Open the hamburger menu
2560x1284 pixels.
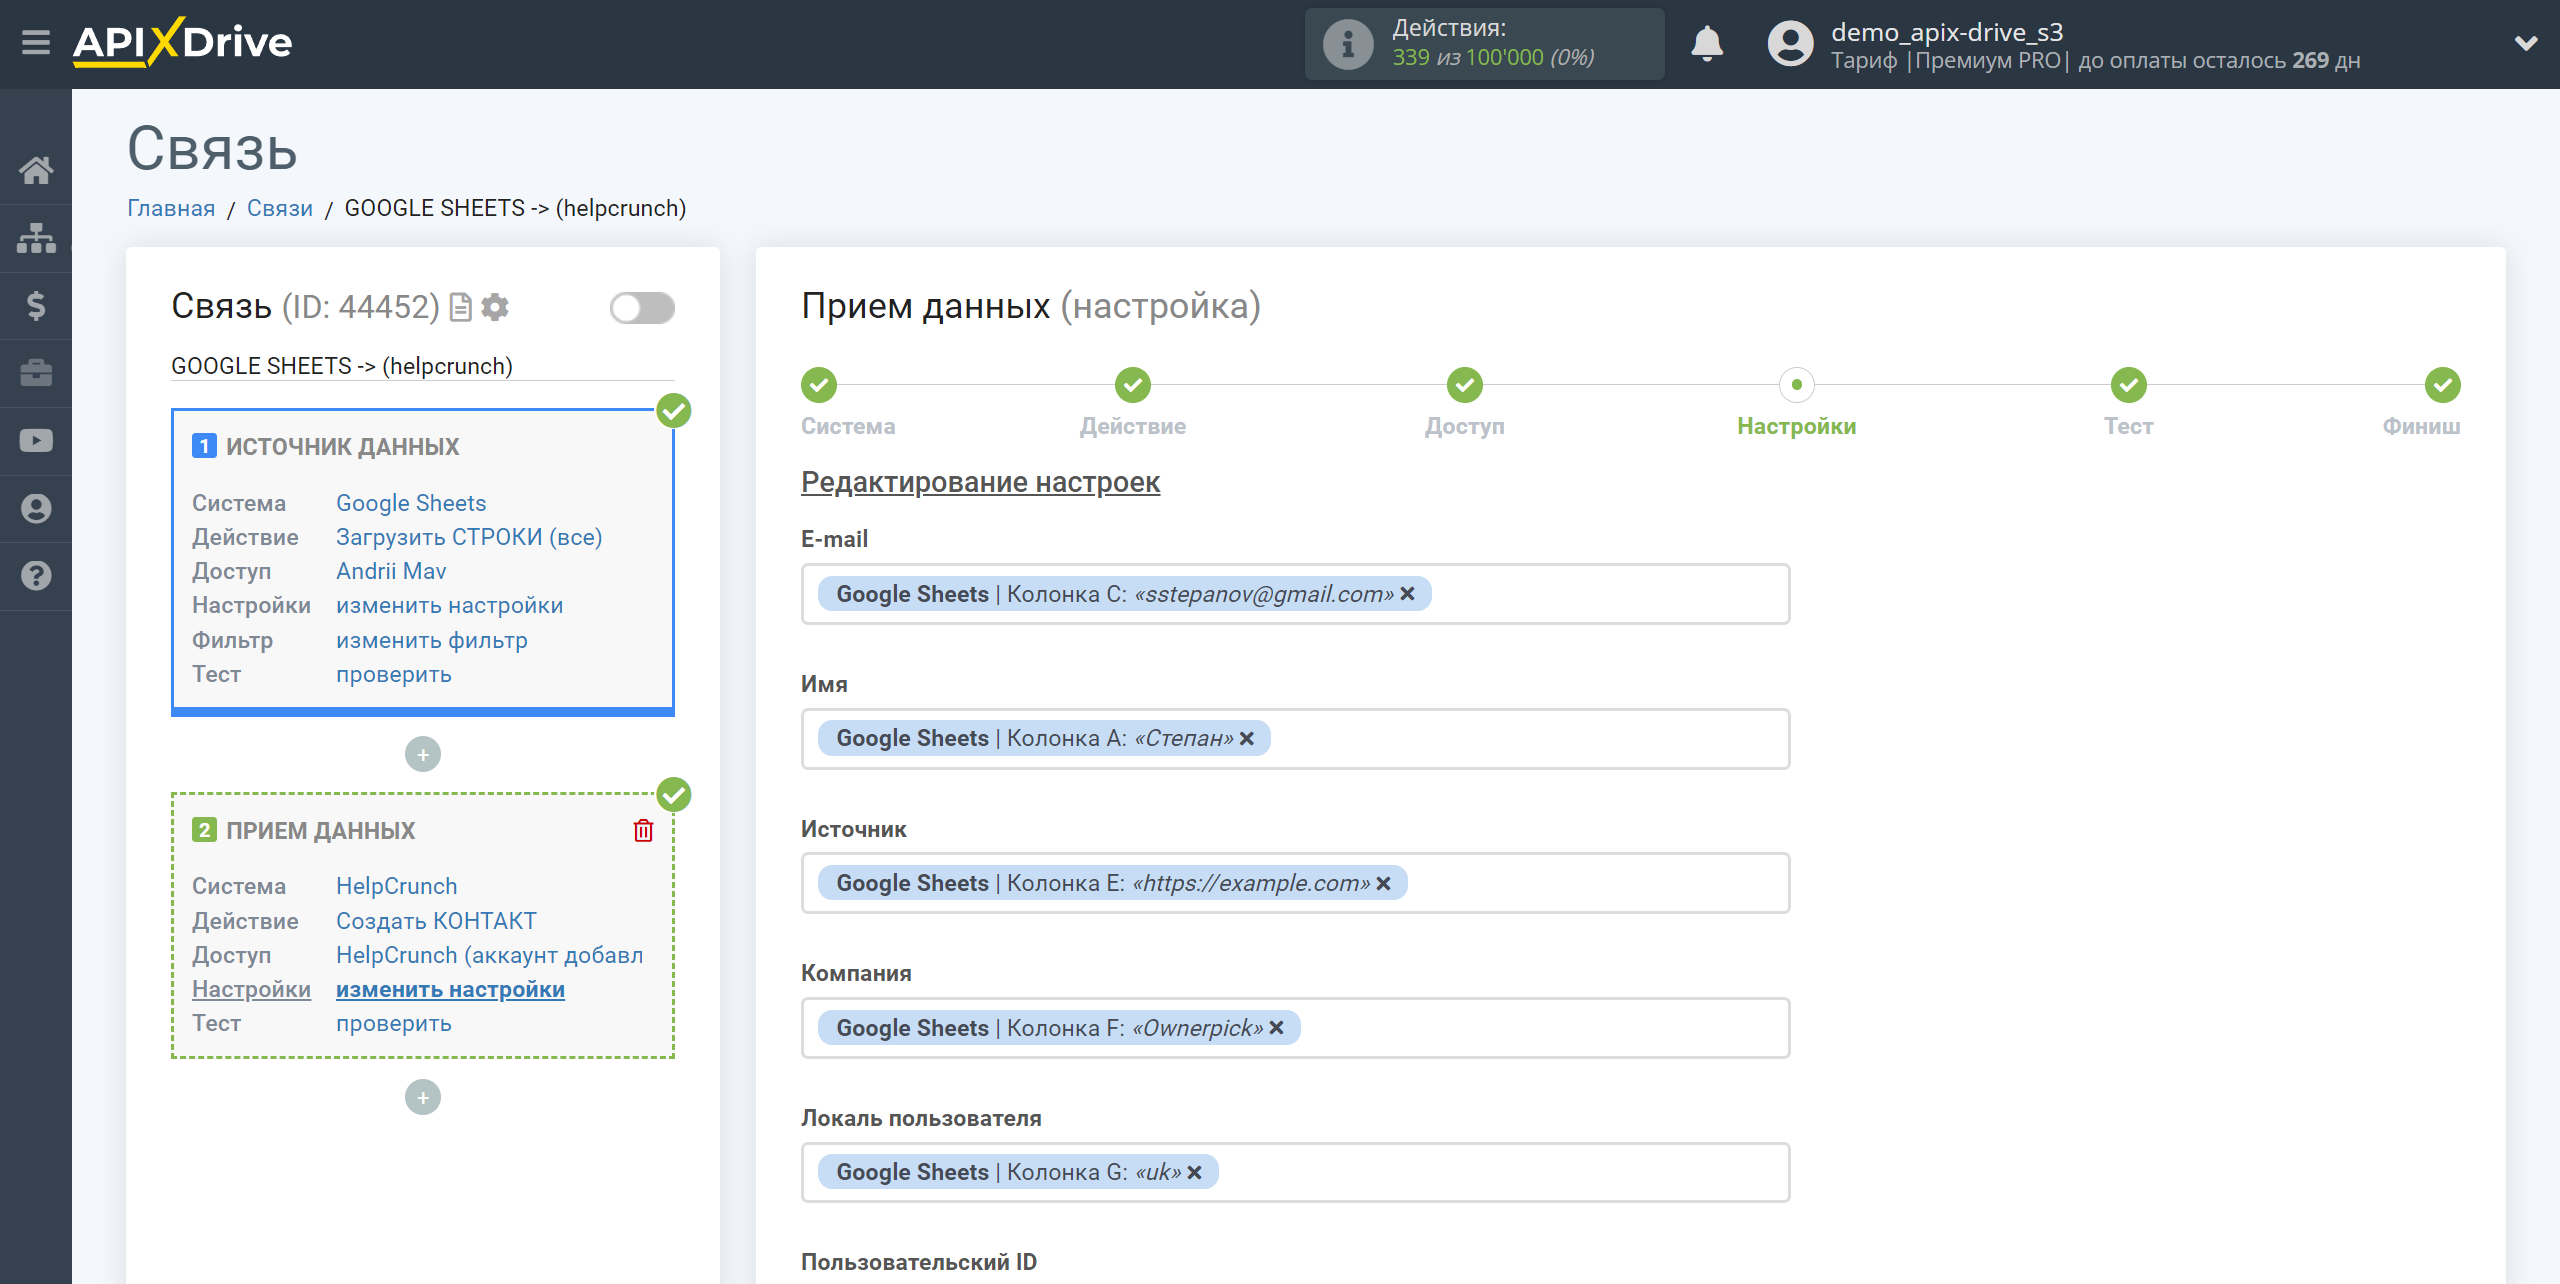tap(36, 43)
